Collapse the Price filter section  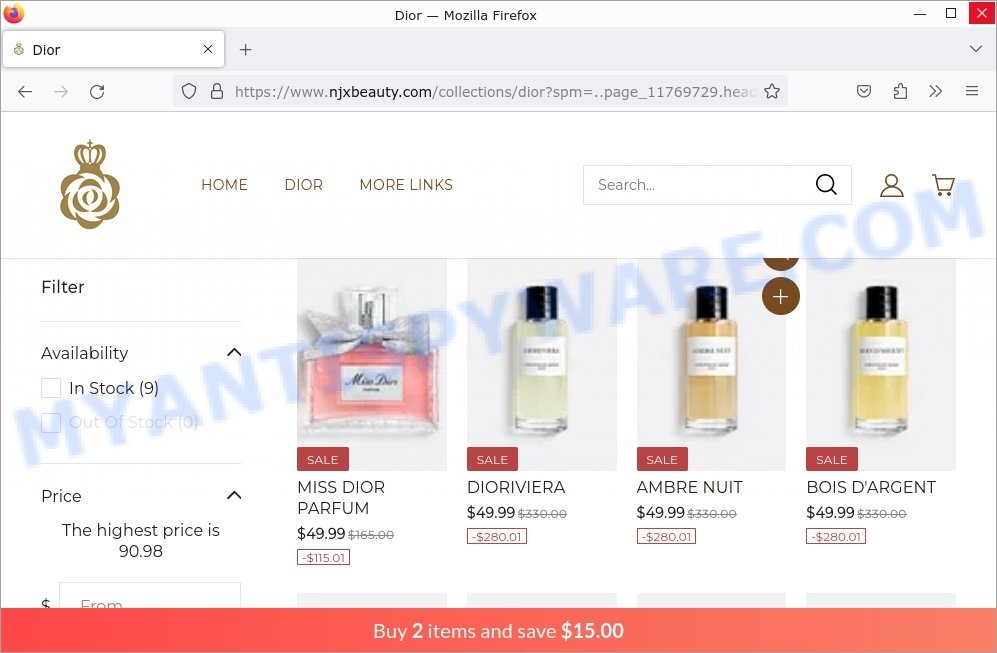234,495
